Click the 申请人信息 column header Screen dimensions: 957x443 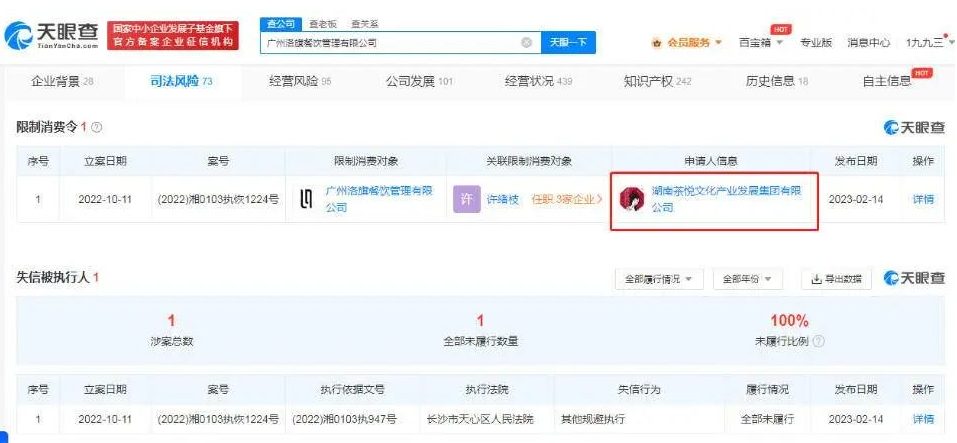tap(710, 161)
